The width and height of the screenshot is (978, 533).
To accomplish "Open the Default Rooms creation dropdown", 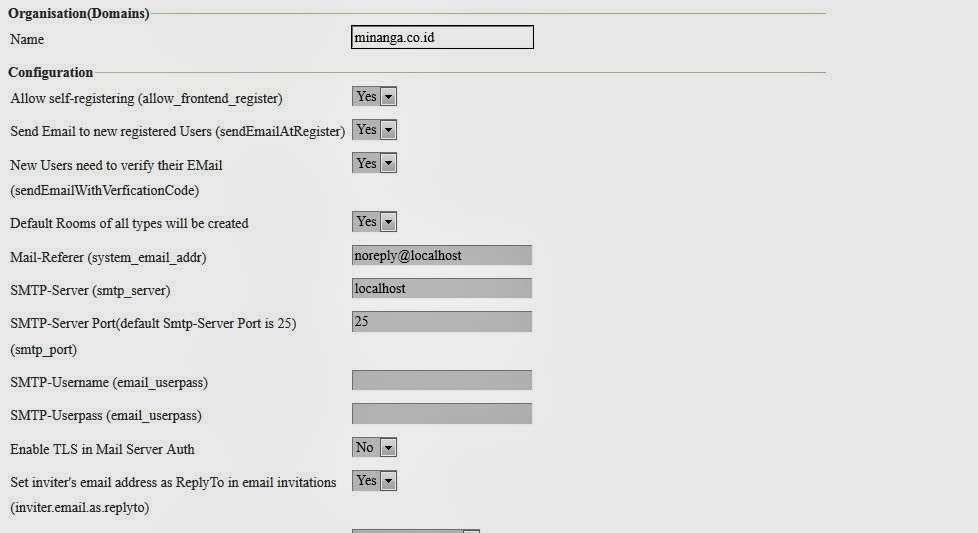I will [375, 222].
